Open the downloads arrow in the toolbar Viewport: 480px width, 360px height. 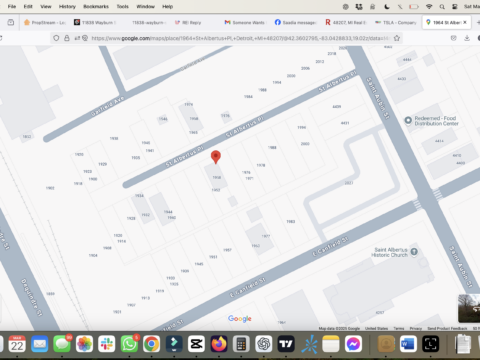click(x=467, y=38)
